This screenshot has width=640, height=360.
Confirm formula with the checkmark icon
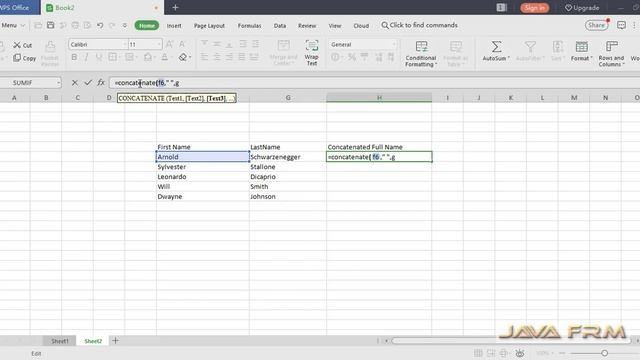point(88,82)
